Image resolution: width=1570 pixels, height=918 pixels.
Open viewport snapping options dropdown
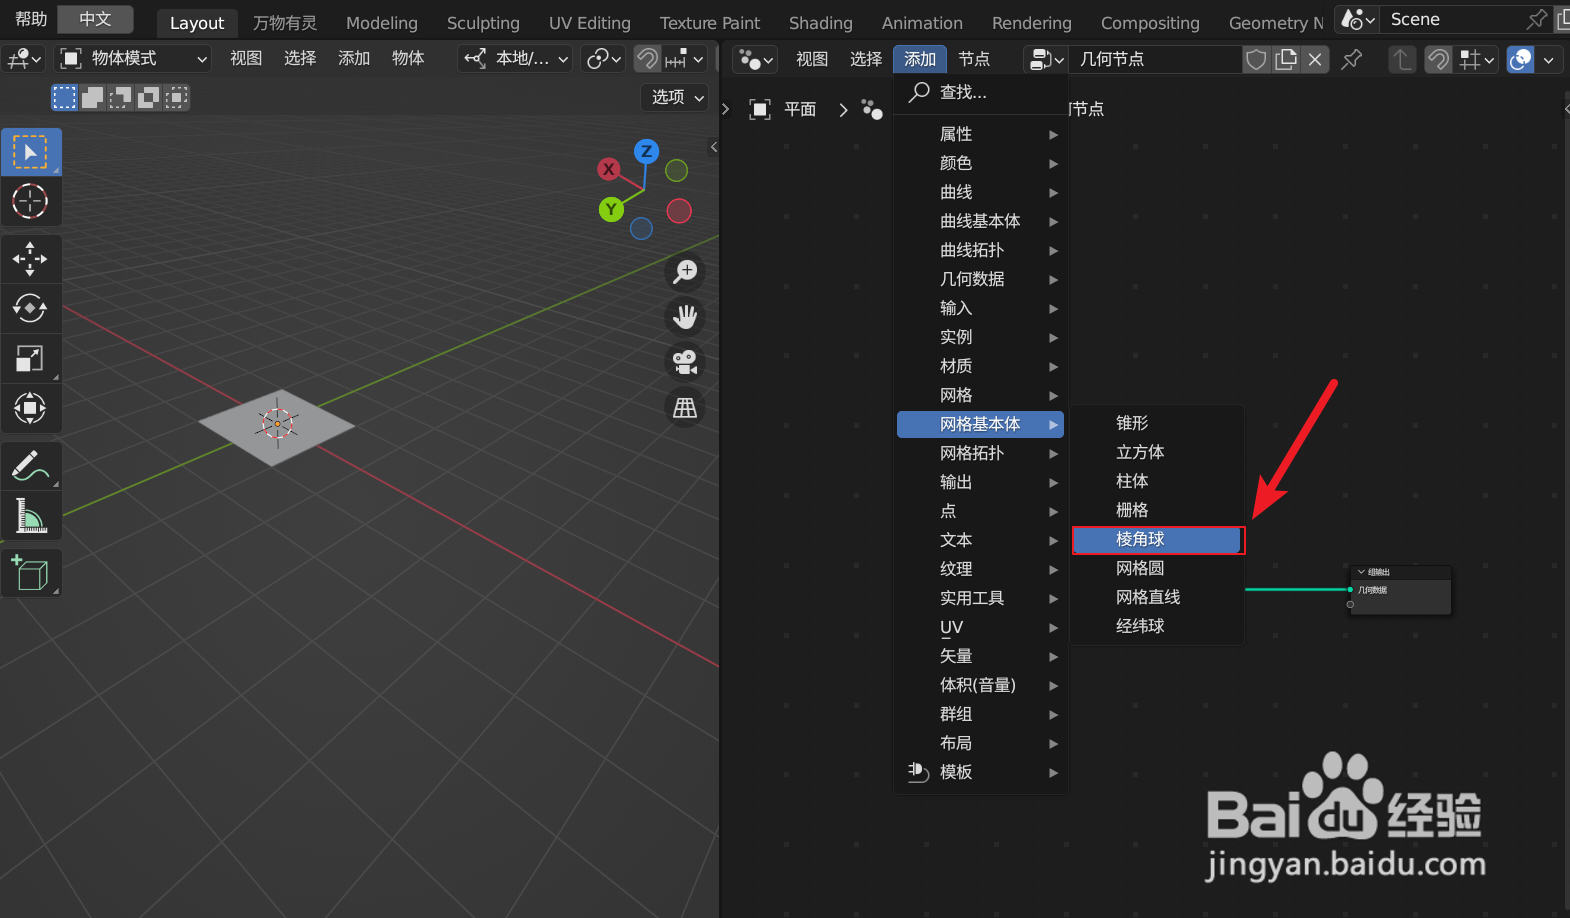point(685,59)
